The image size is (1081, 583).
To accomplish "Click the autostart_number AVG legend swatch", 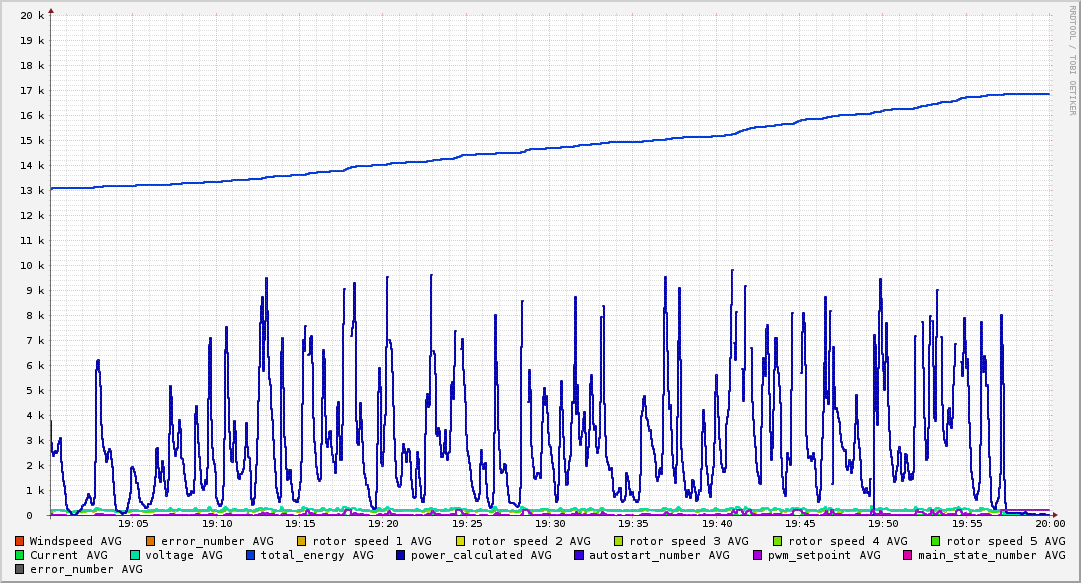I will click(579, 555).
